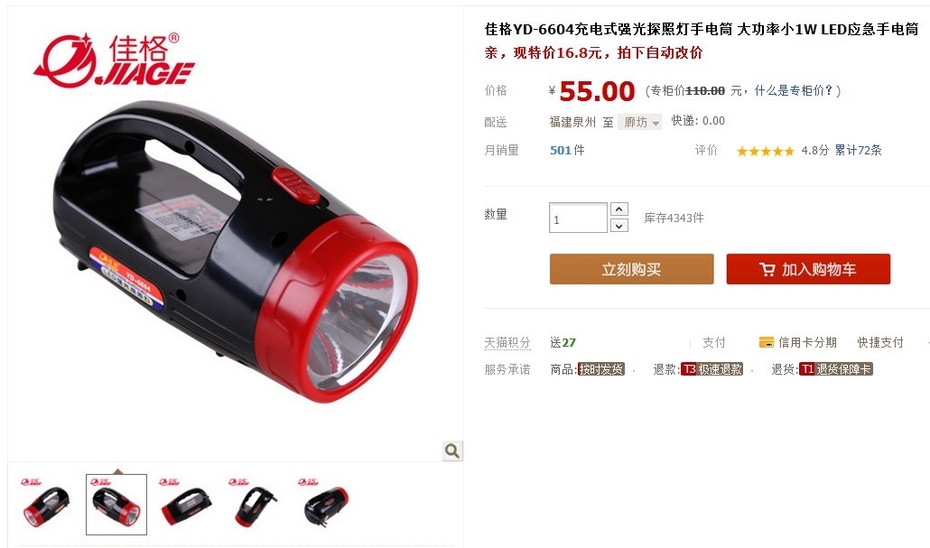Open the 什么是专柜价 link
The image size is (930, 548).
pos(794,91)
